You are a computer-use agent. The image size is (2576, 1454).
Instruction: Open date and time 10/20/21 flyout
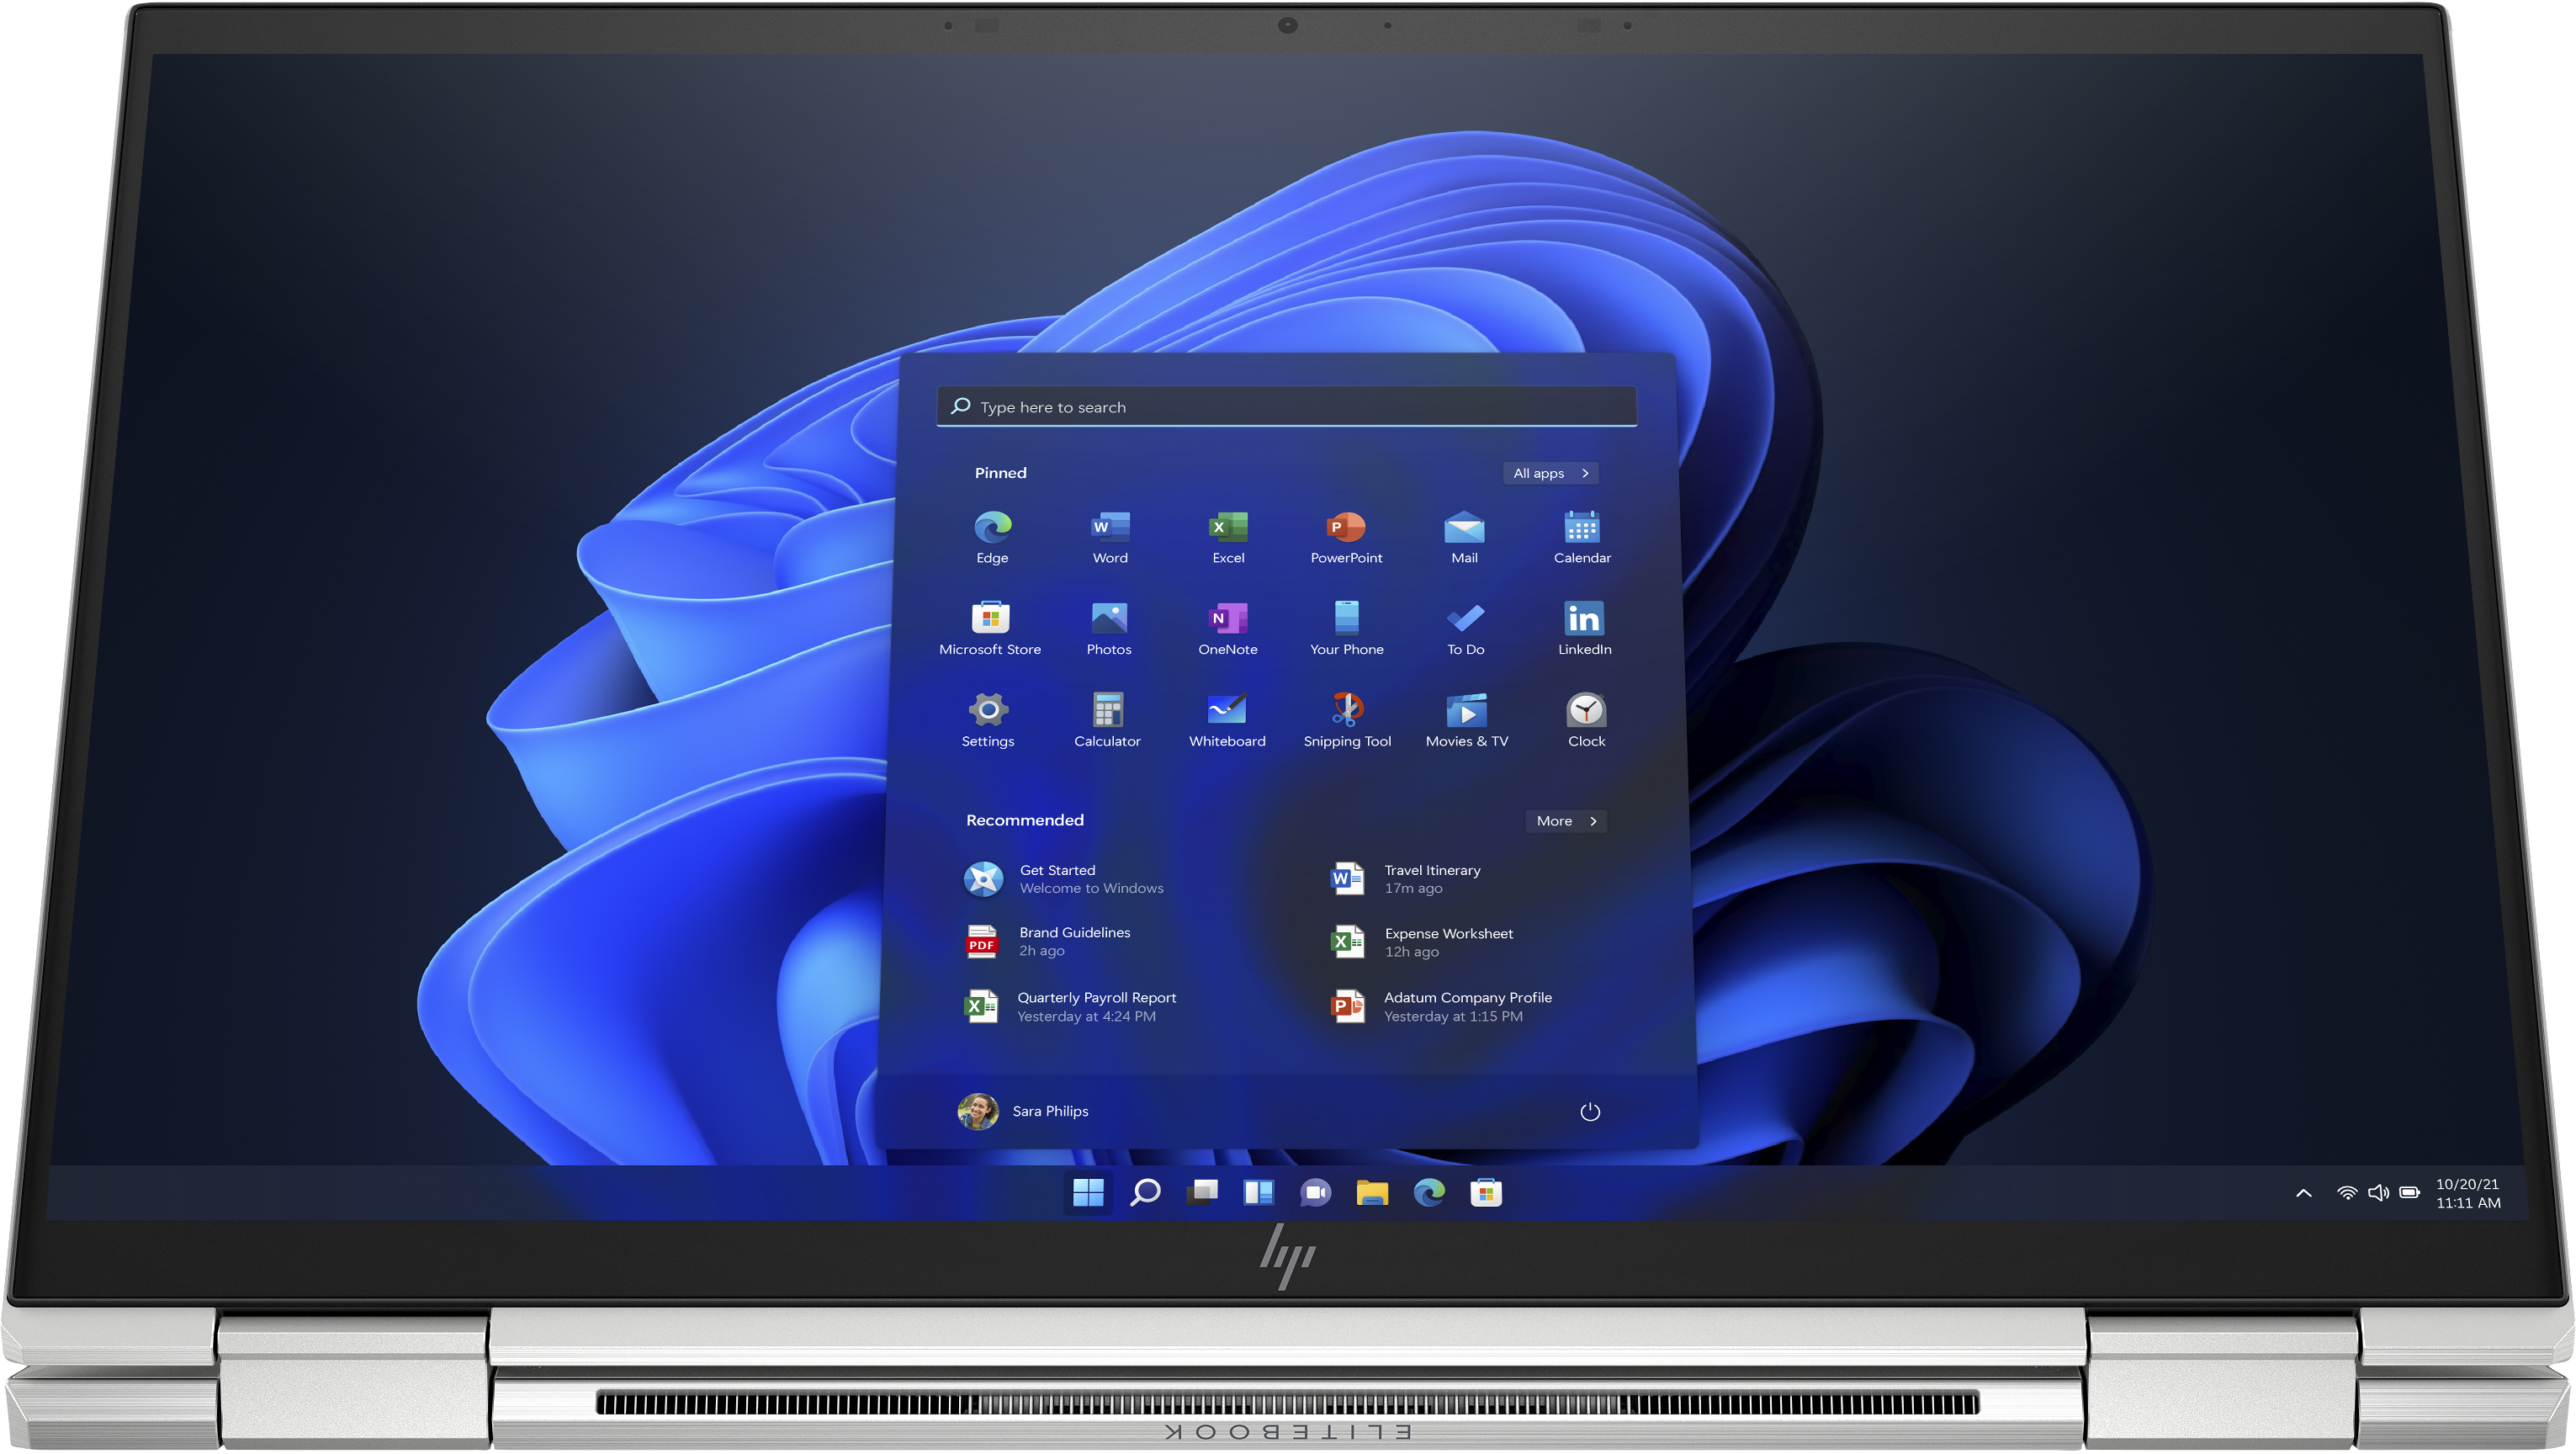pyautogui.click(x=2468, y=1193)
